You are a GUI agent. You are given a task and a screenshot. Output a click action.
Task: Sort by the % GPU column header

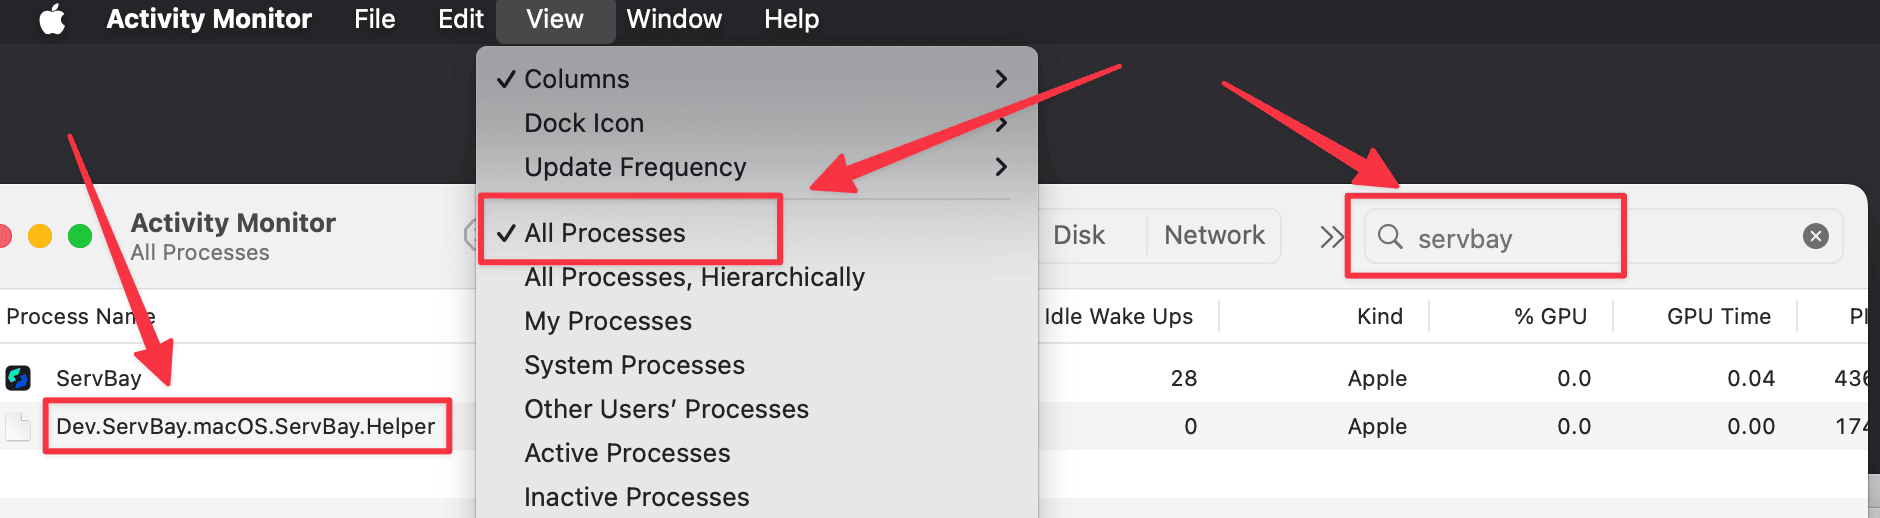[1550, 316]
